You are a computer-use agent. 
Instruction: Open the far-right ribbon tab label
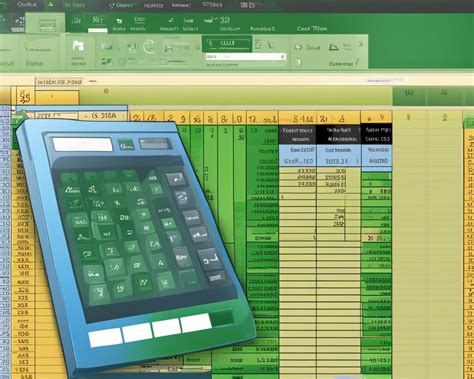point(312,29)
